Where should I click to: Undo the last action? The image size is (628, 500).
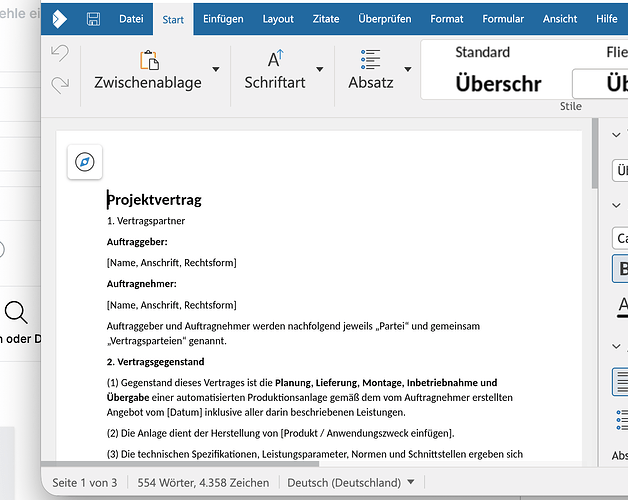(60, 53)
